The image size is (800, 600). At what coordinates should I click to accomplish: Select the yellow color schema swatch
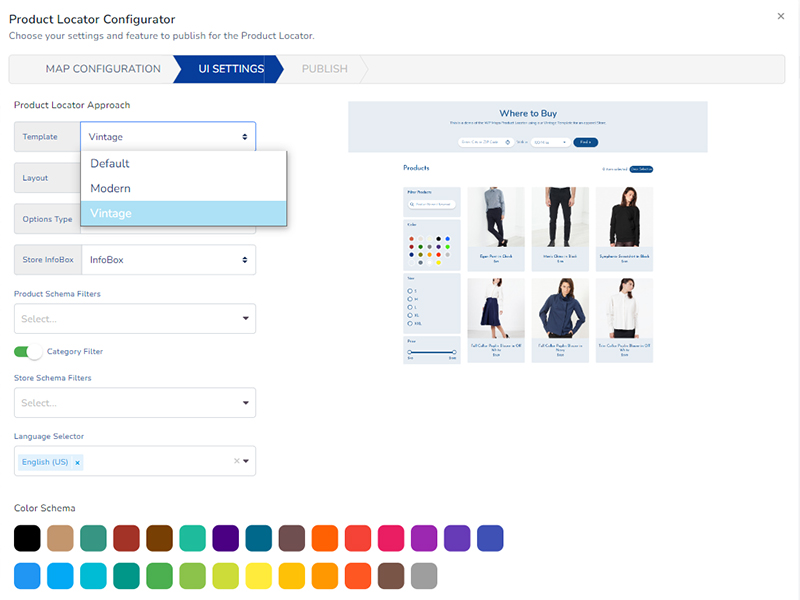click(x=259, y=576)
